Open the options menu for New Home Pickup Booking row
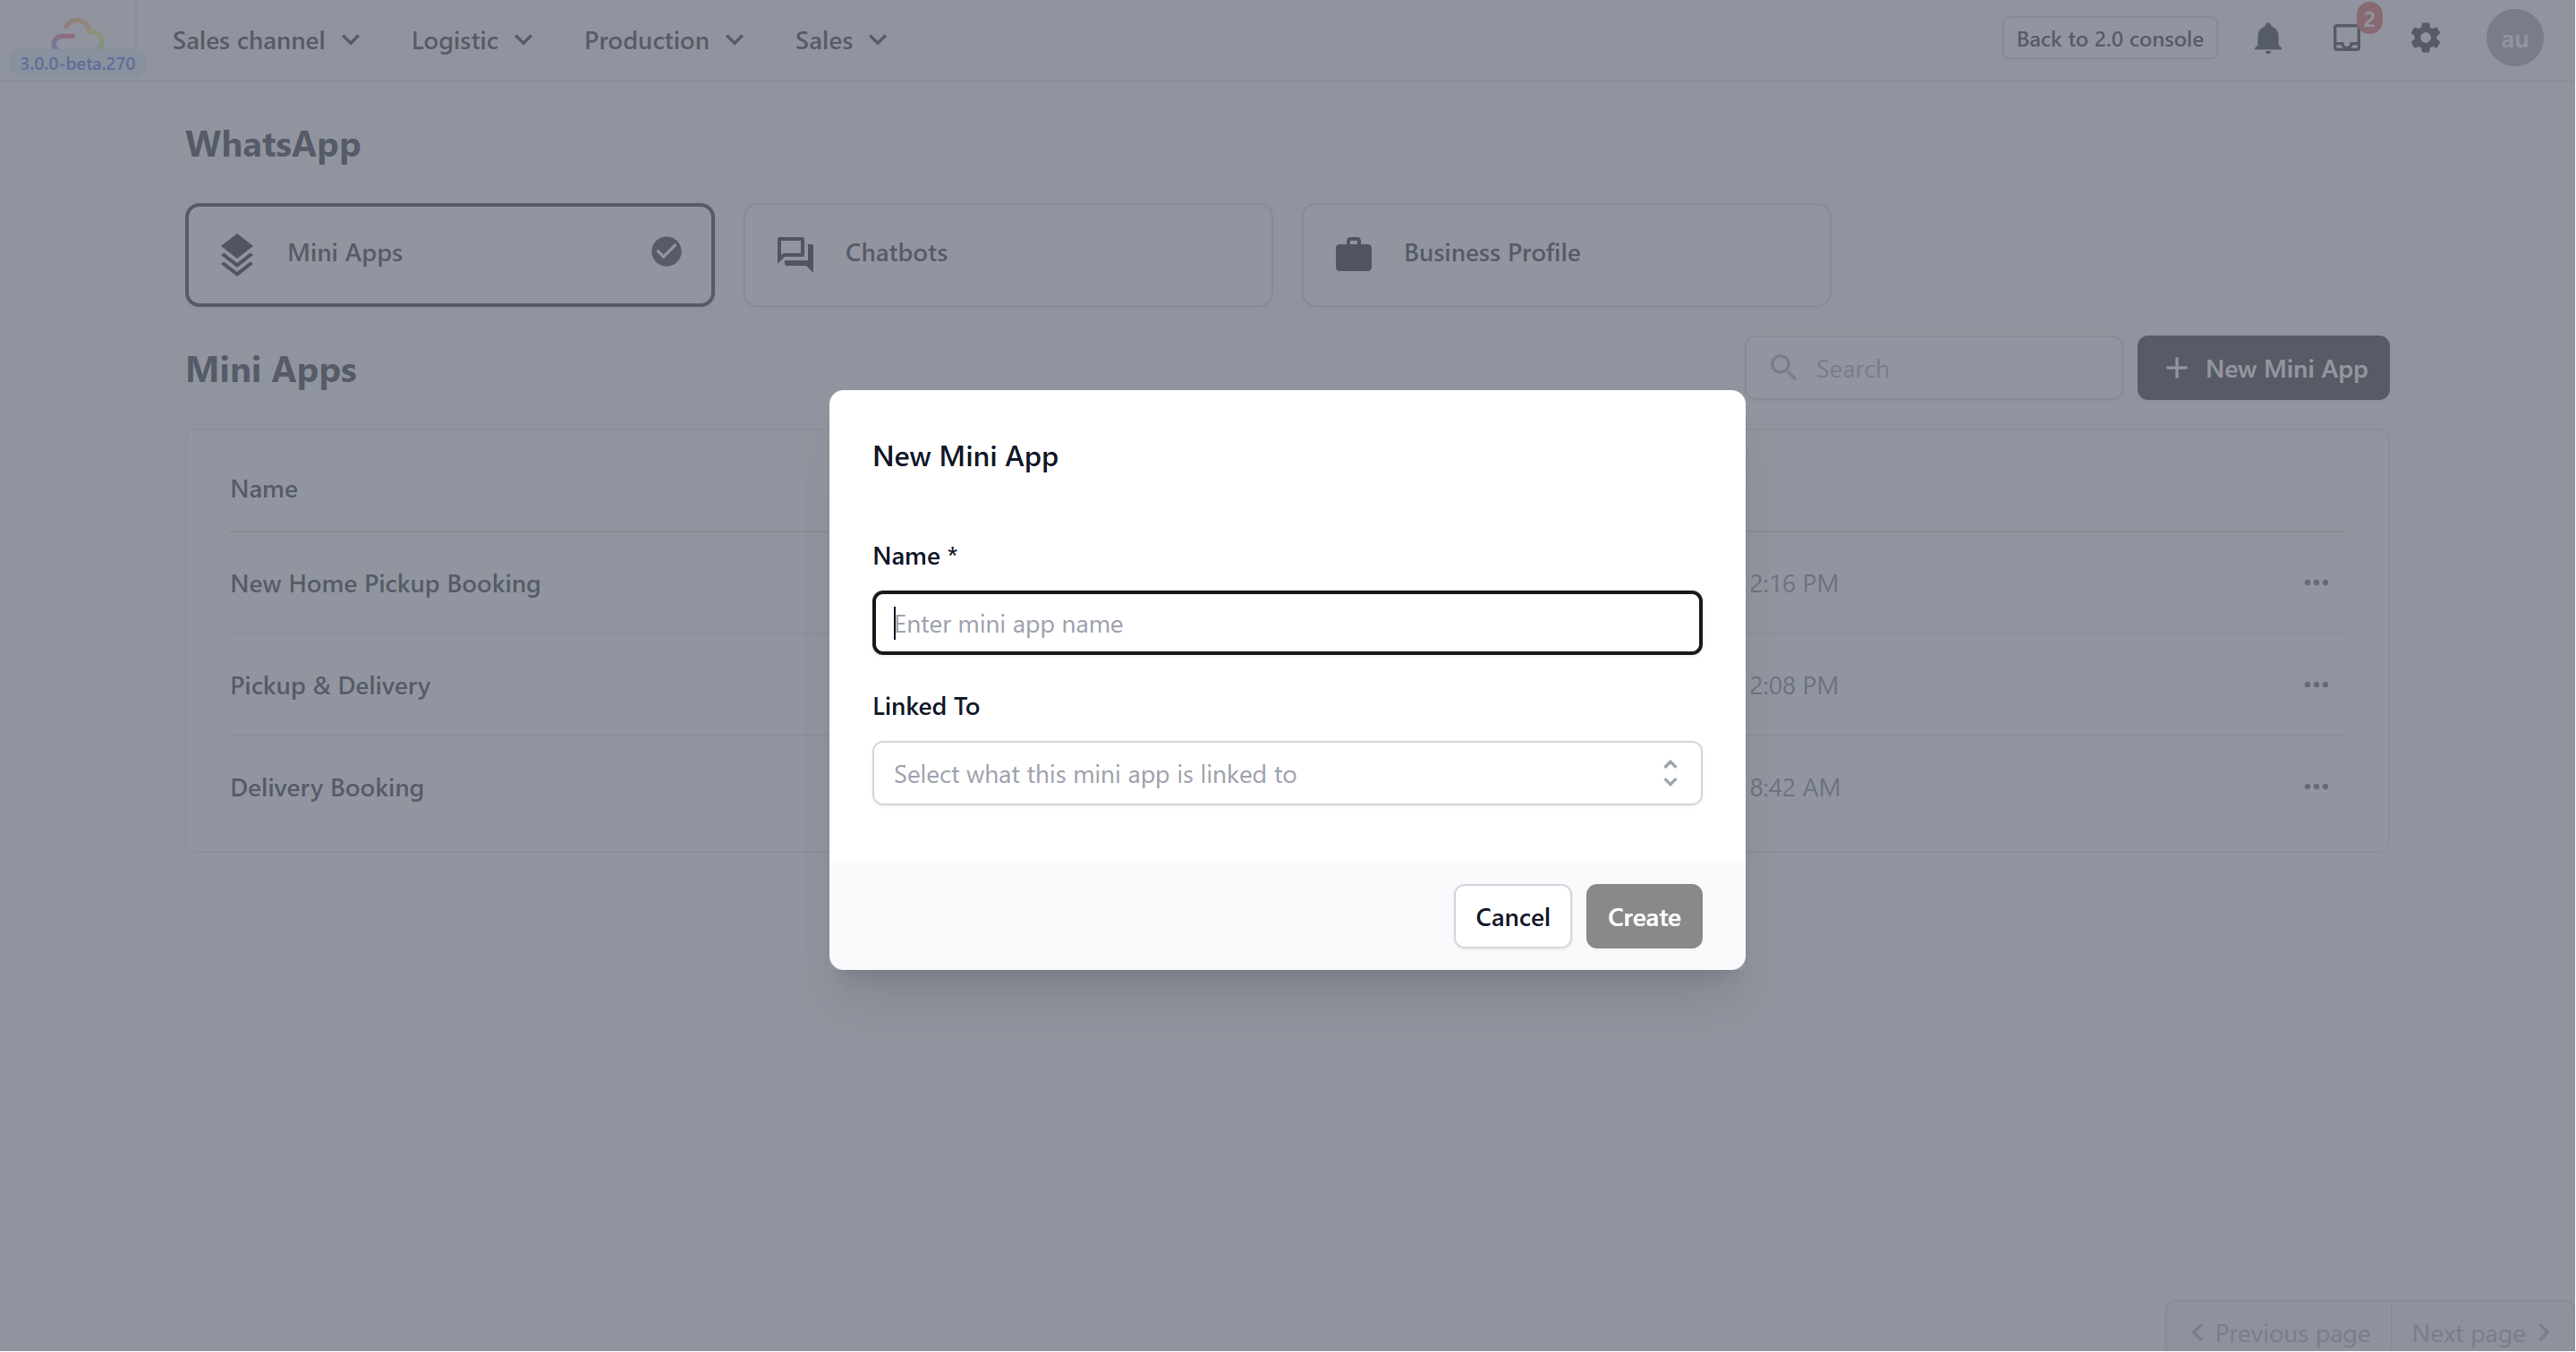Image resolution: width=2576 pixels, height=1352 pixels. point(2316,583)
